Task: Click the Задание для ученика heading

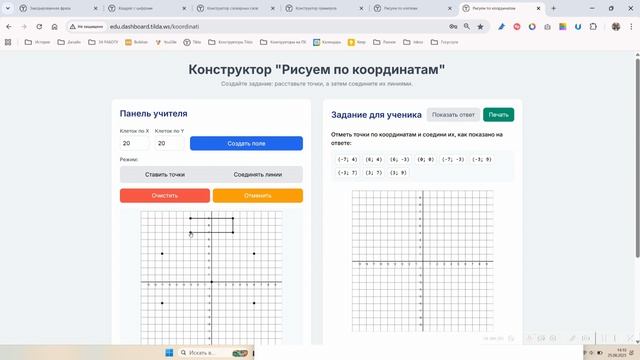Action: (376, 115)
